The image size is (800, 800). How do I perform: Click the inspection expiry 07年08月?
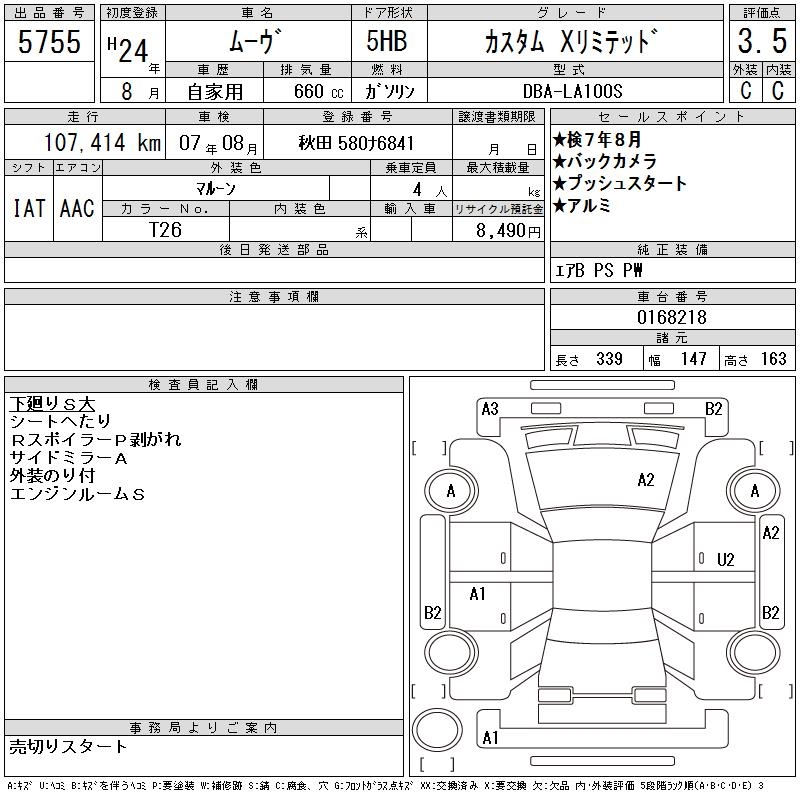point(218,143)
